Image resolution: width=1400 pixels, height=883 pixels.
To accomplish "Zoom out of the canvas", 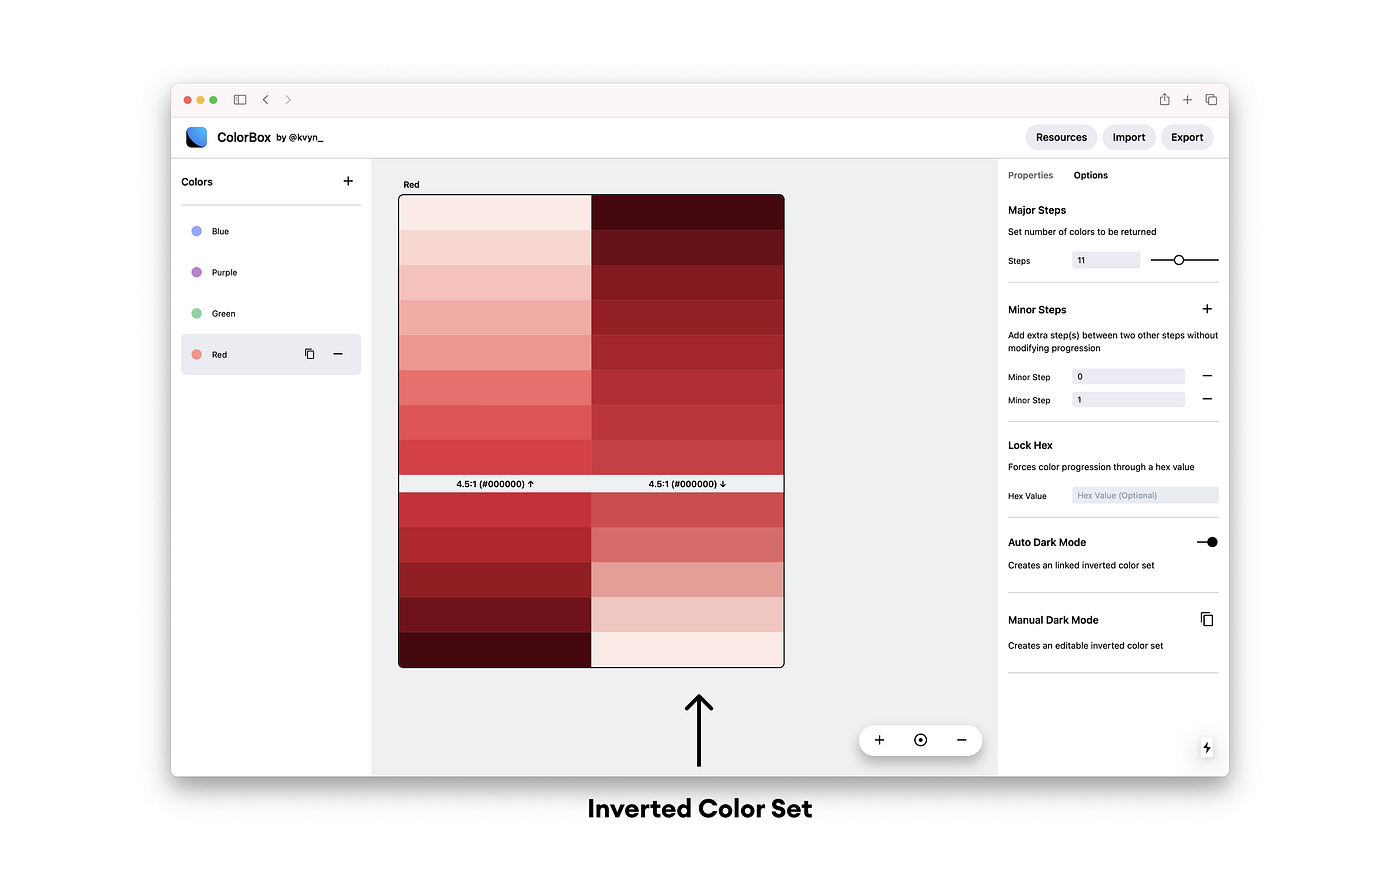I will [x=961, y=740].
